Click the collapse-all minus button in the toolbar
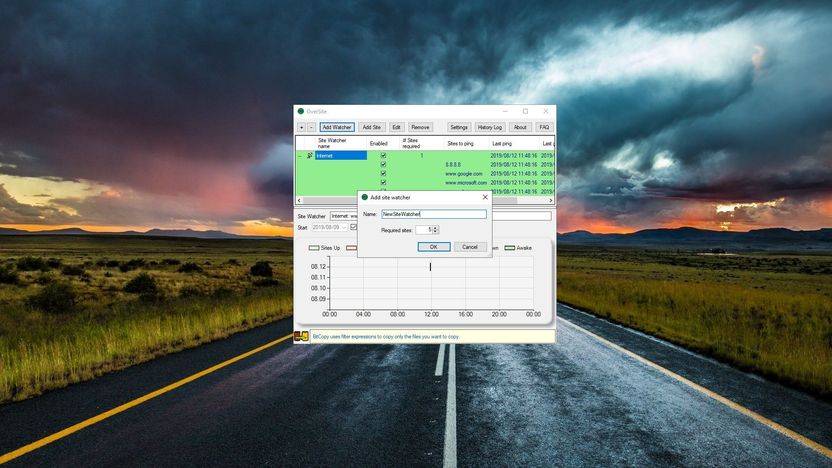 [x=311, y=127]
